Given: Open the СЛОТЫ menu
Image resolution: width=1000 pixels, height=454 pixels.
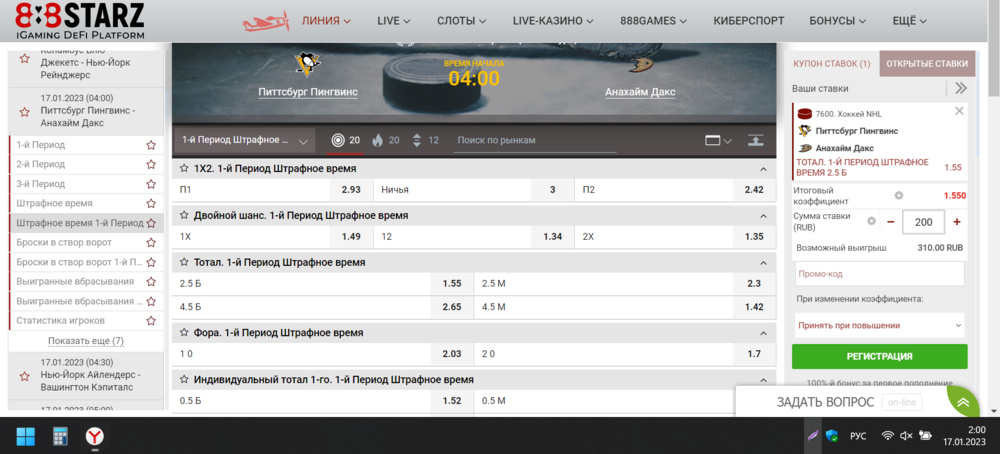Looking at the screenshot, I should [x=462, y=21].
